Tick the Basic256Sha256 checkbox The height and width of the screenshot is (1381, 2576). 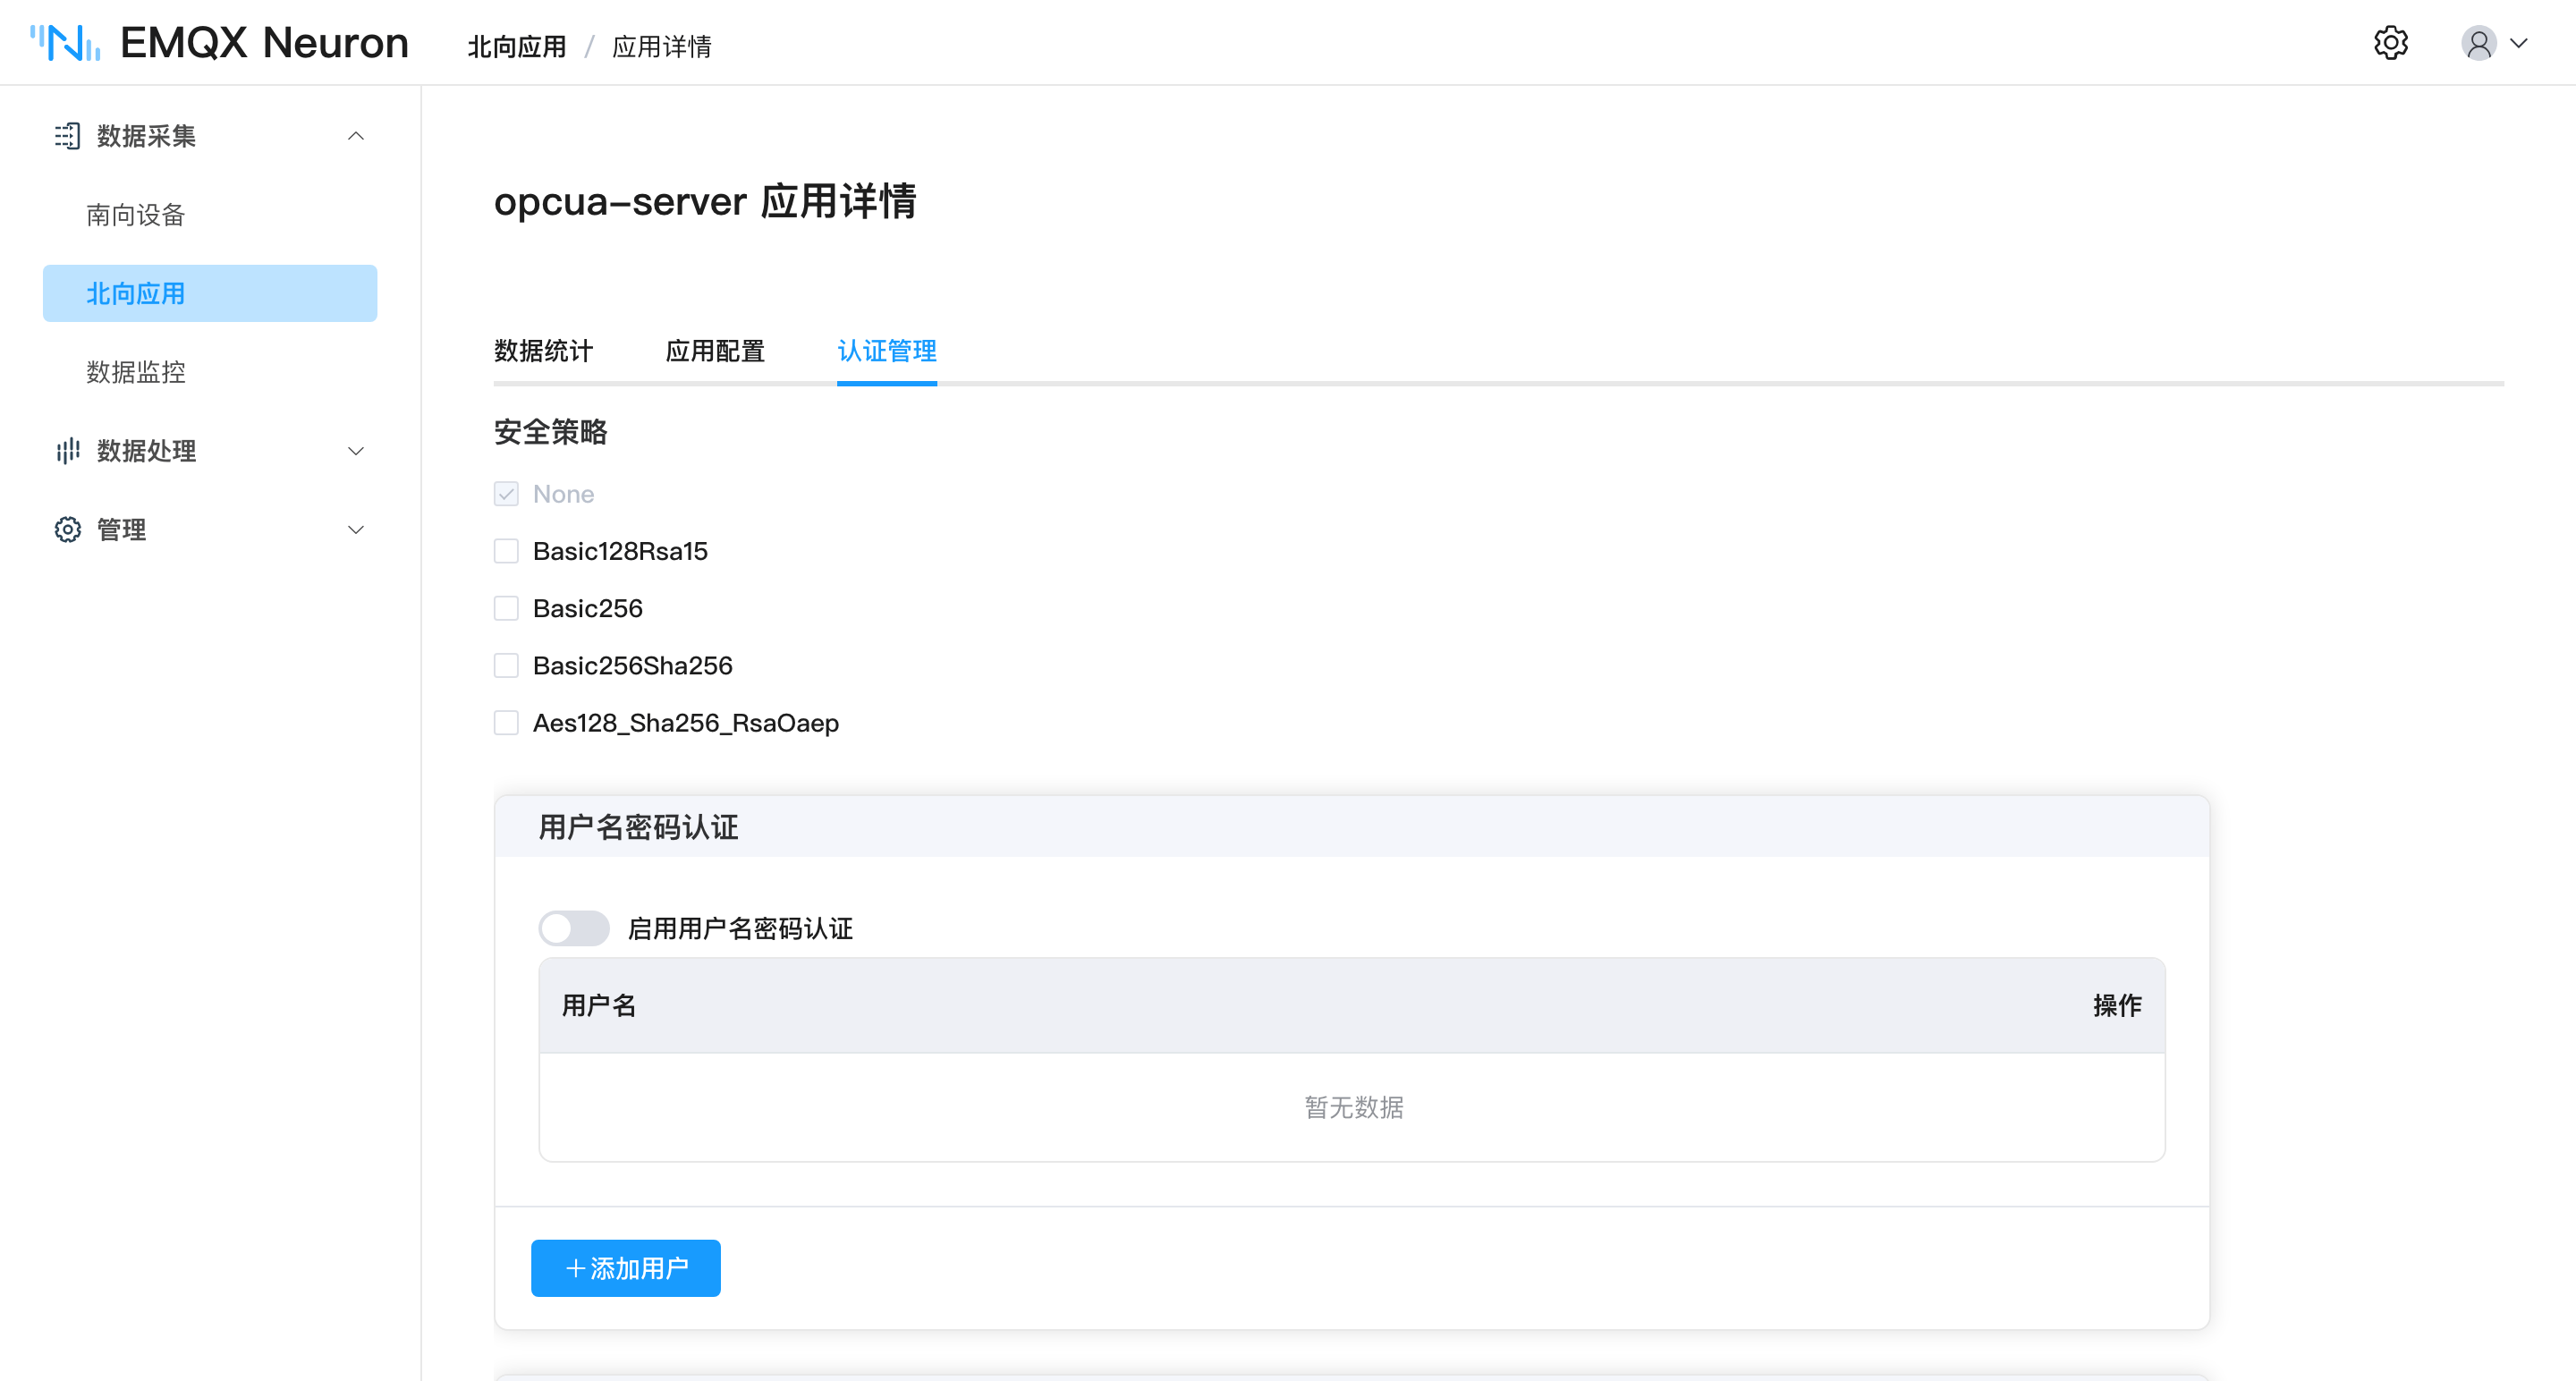tap(506, 666)
